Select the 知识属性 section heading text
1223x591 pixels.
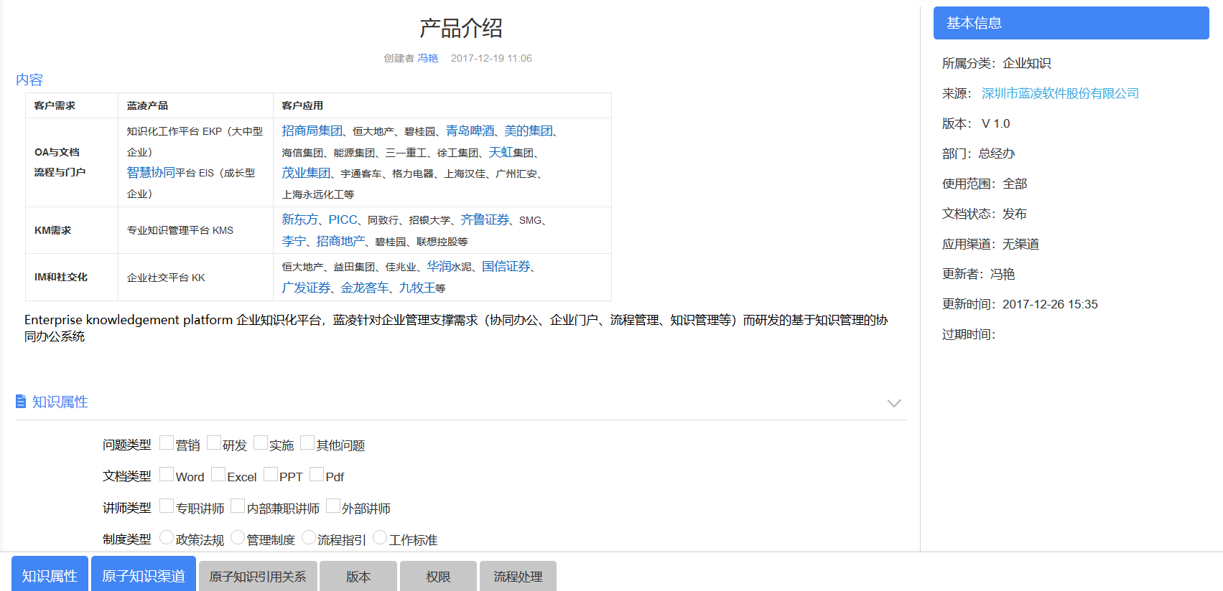60,402
